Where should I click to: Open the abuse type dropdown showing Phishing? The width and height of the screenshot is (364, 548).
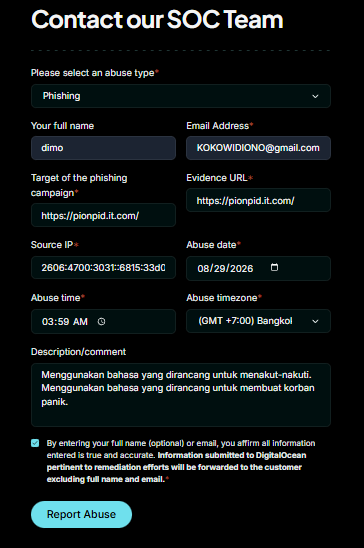181,96
